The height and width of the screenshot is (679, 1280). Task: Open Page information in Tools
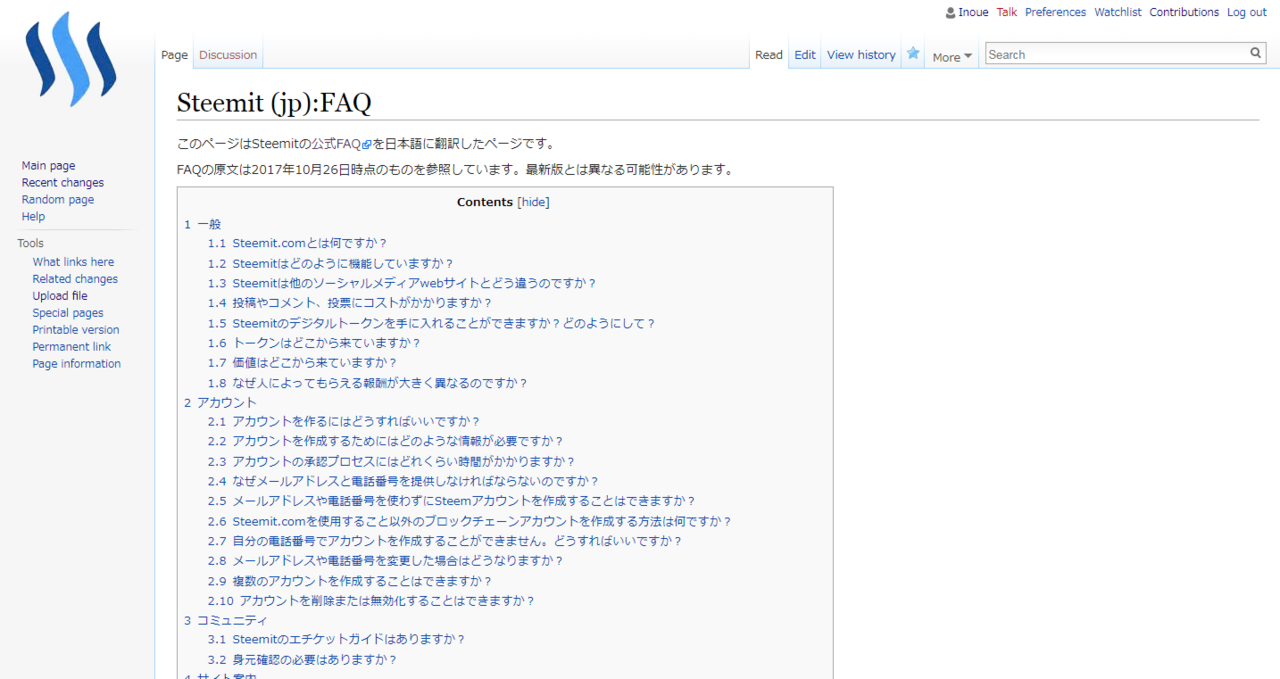76,364
